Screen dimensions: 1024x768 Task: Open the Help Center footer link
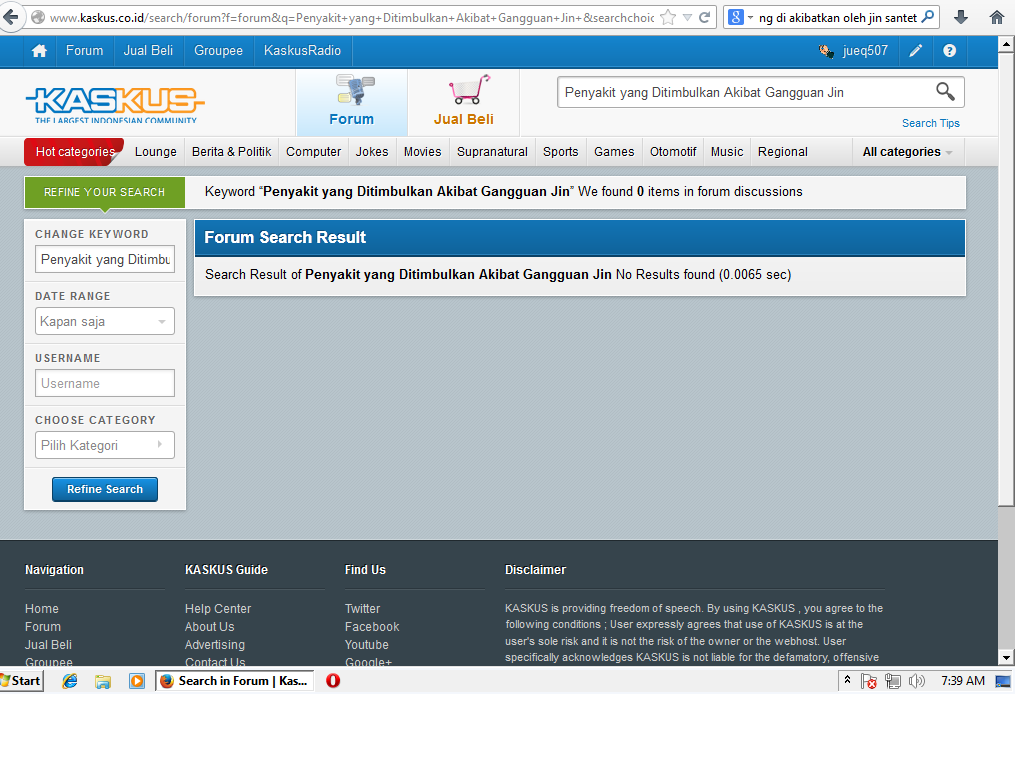pyautogui.click(x=217, y=609)
